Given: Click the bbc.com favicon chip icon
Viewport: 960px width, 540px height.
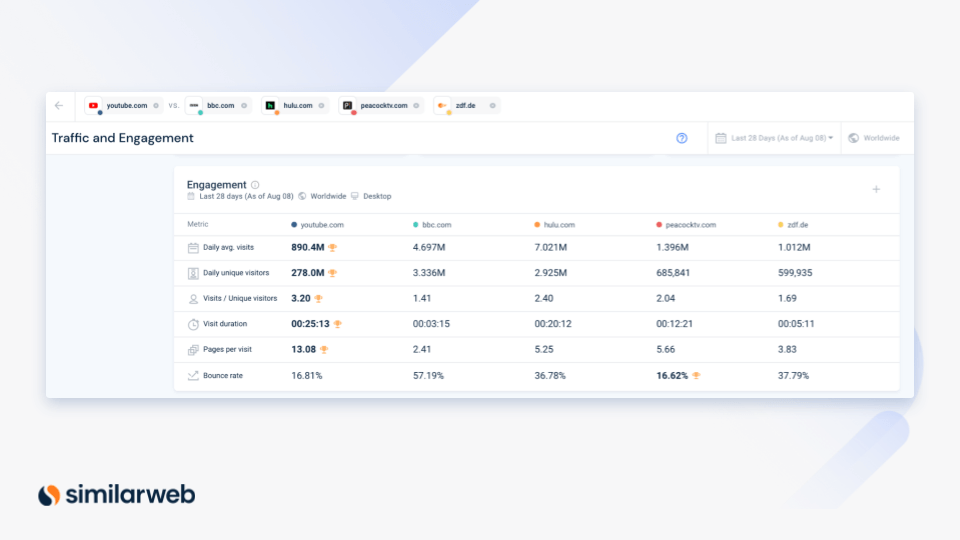Looking at the screenshot, I should coord(194,105).
